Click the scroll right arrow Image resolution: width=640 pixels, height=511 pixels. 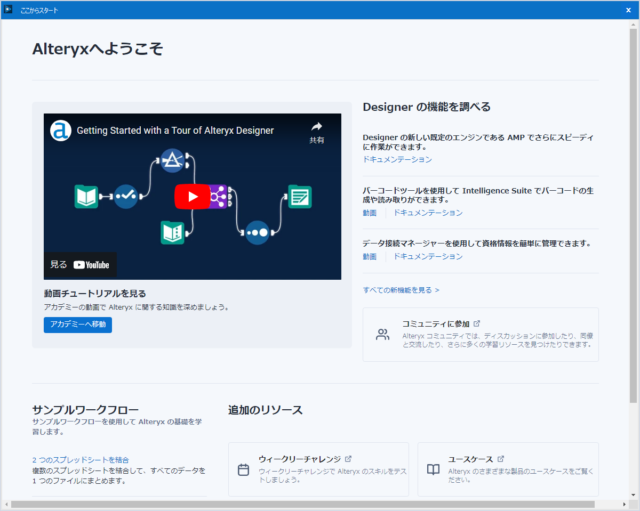pyautogui.click(x=624, y=504)
